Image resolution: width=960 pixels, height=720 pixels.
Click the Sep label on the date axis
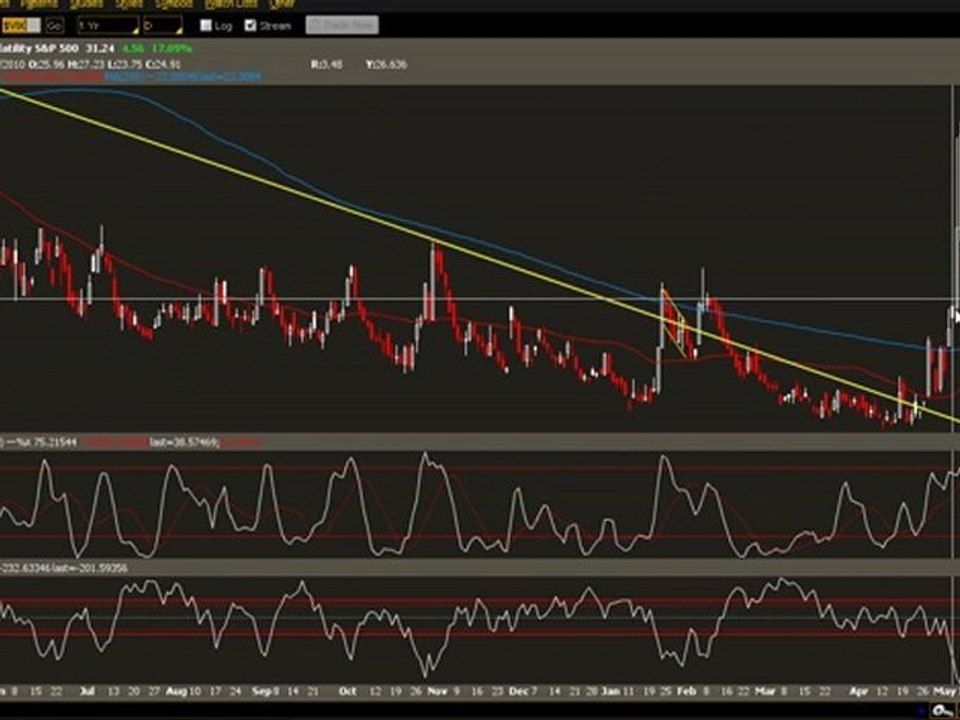tap(261, 691)
